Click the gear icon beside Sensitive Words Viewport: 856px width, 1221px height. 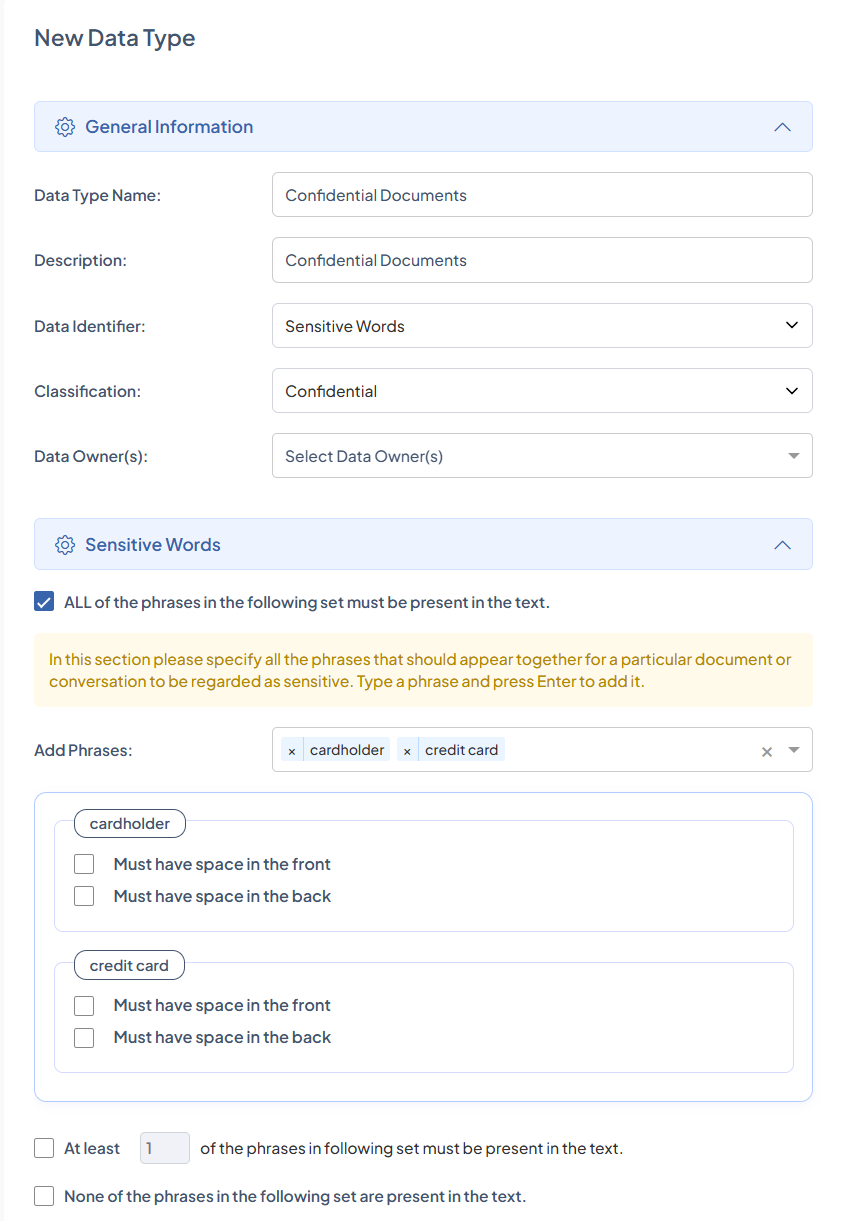[x=65, y=545]
